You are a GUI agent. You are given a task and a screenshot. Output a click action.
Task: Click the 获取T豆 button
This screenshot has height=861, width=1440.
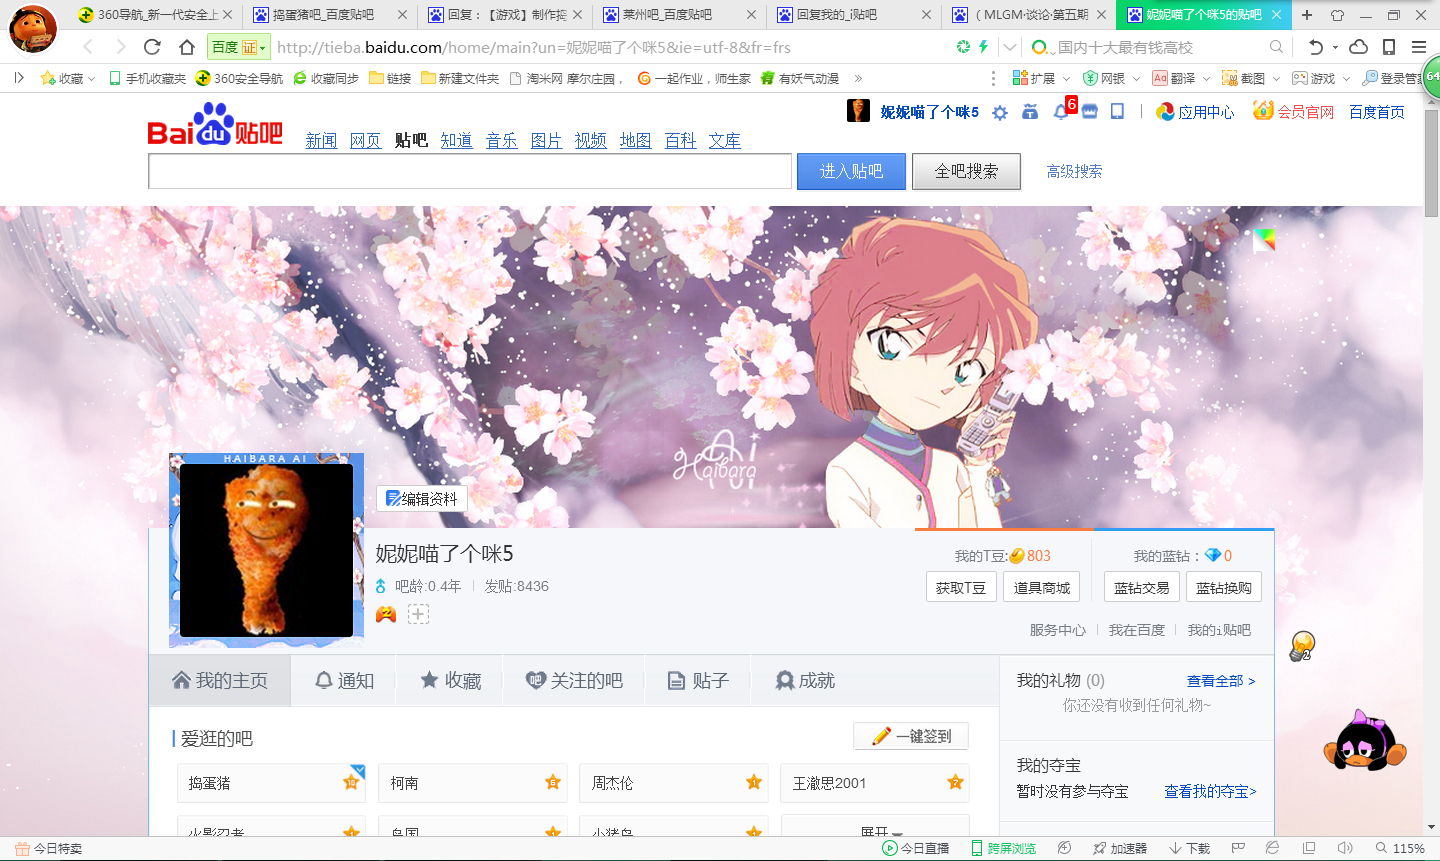coord(961,587)
